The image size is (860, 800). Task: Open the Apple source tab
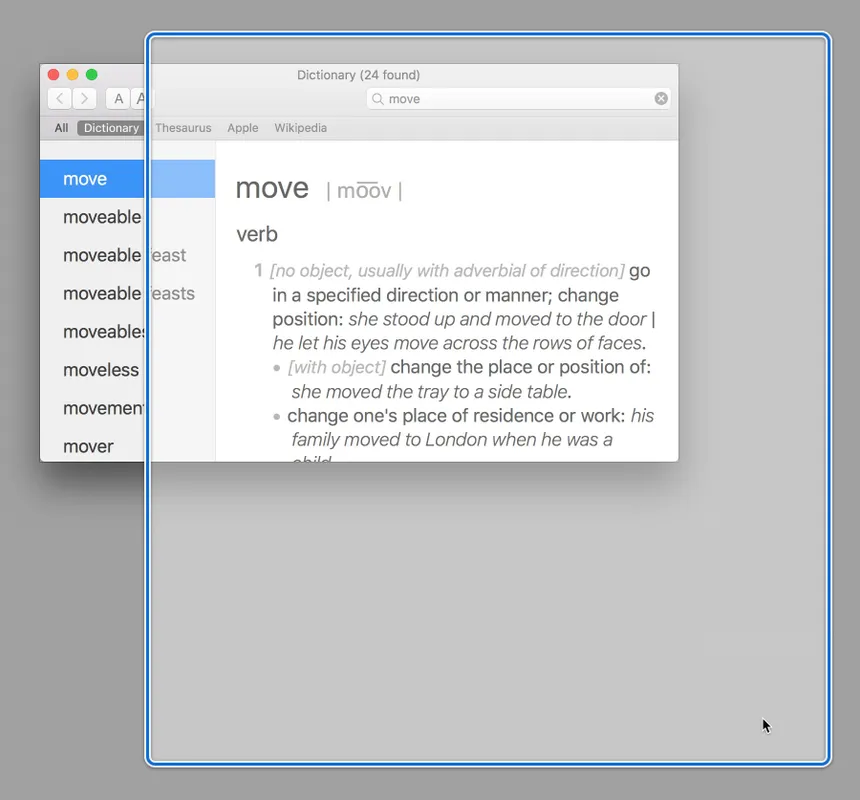click(242, 128)
